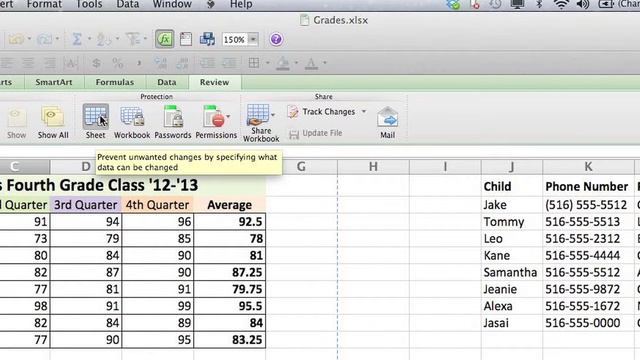Click the volume speaker icon in menu bar
640x360 pixels.
tap(583, 4)
